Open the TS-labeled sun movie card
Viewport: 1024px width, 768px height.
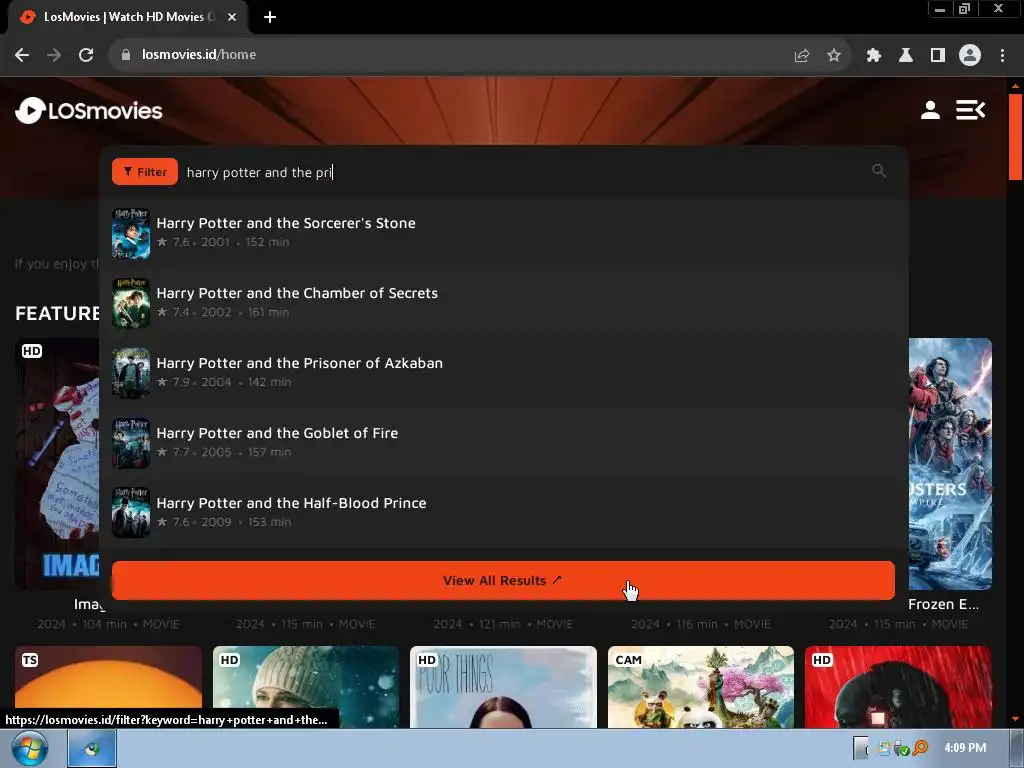(x=108, y=687)
